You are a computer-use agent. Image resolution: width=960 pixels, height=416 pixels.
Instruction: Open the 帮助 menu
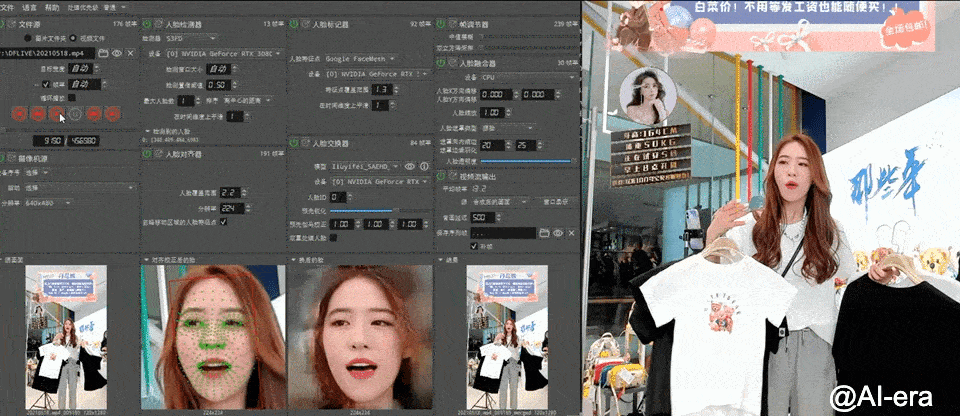point(52,7)
